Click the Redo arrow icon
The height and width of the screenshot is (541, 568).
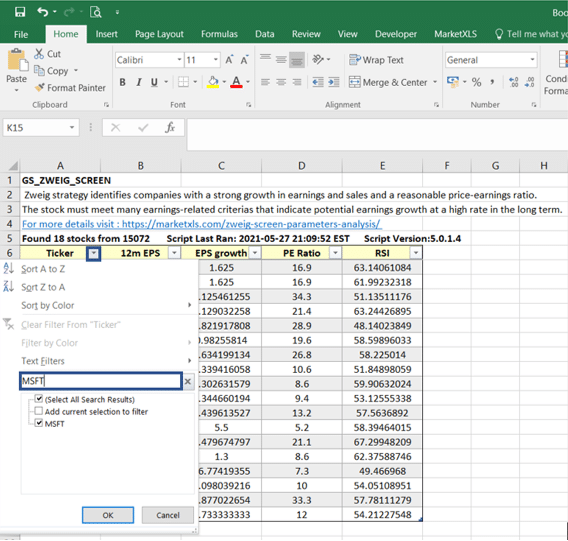[69, 12]
